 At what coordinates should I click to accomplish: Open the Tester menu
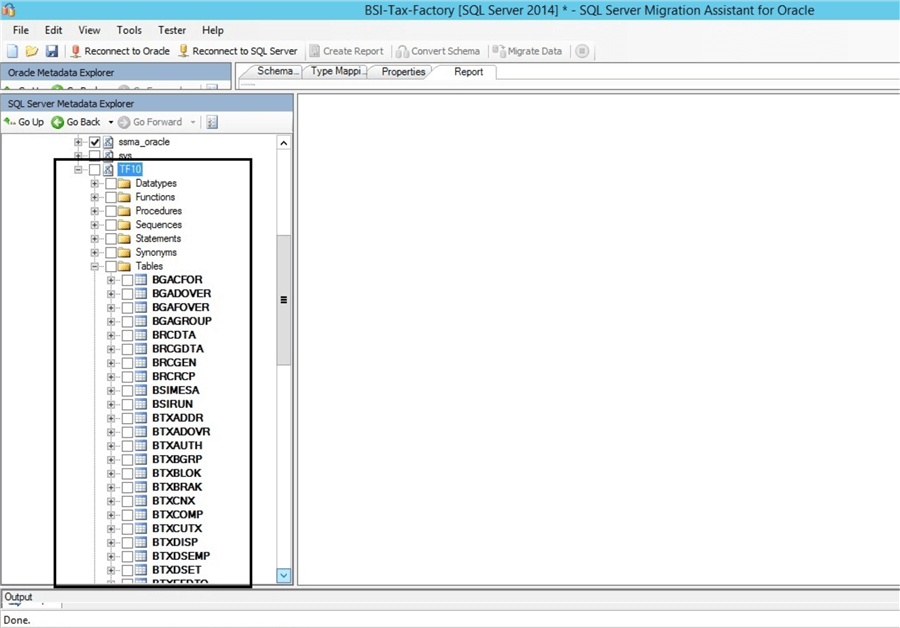tap(172, 30)
